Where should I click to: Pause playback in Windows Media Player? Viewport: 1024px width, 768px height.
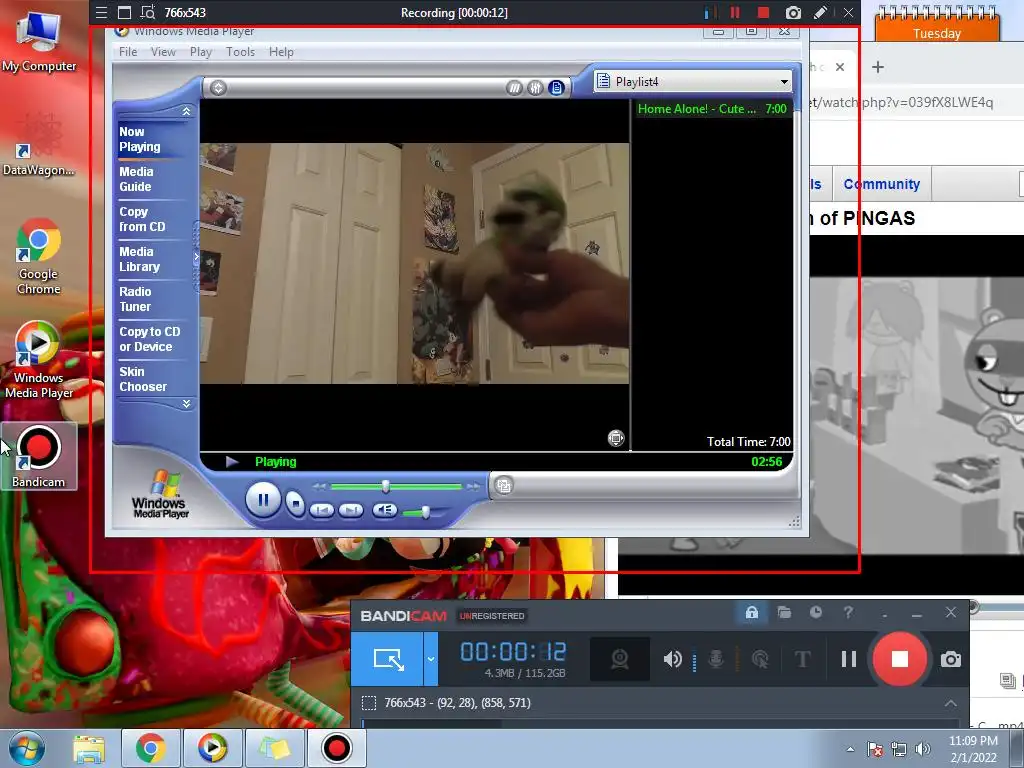tap(263, 500)
